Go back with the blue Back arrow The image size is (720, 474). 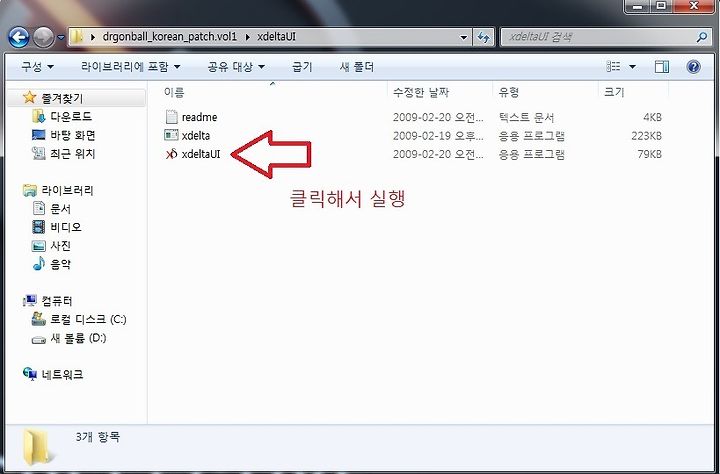pyautogui.click(x=19, y=37)
